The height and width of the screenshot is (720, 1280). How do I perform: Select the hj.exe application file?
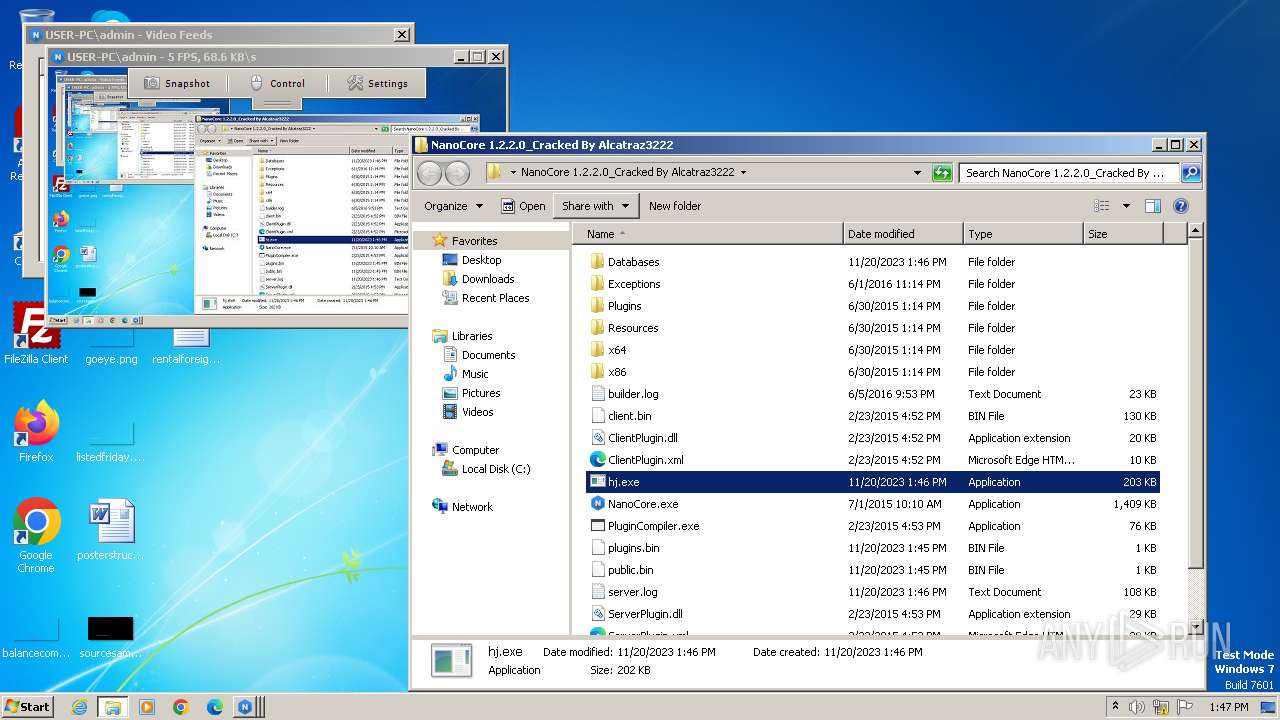pyautogui.click(x=872, y=482)
